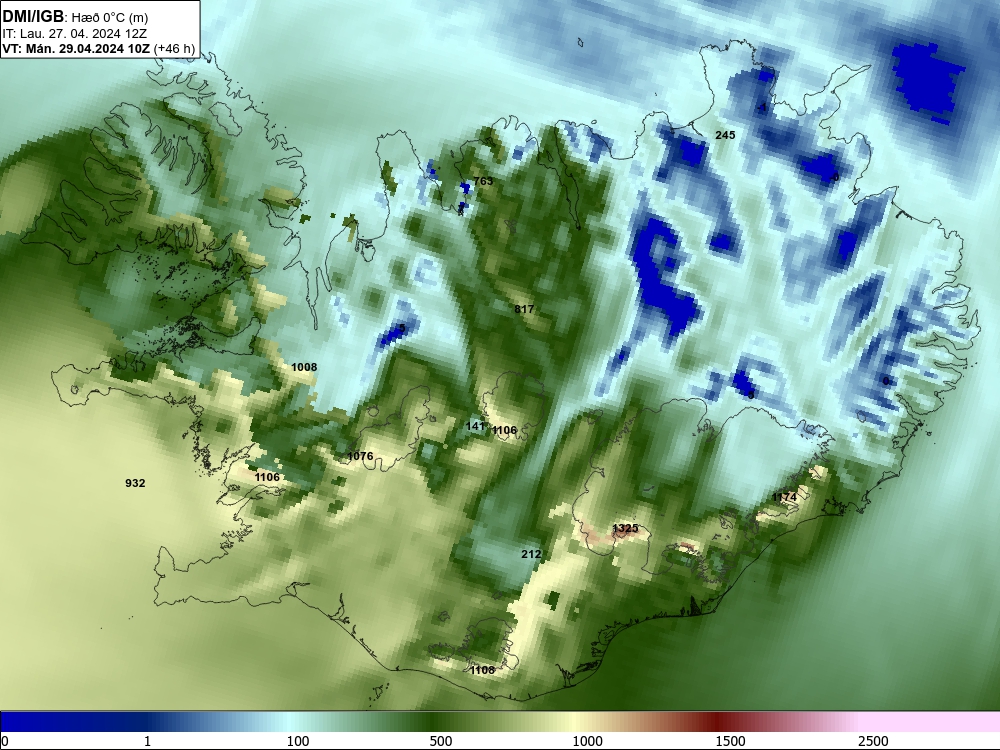The image size is (1000, 750).
Task: Click the 2500 tick label on color scale
Action: (x=873, y=741)
